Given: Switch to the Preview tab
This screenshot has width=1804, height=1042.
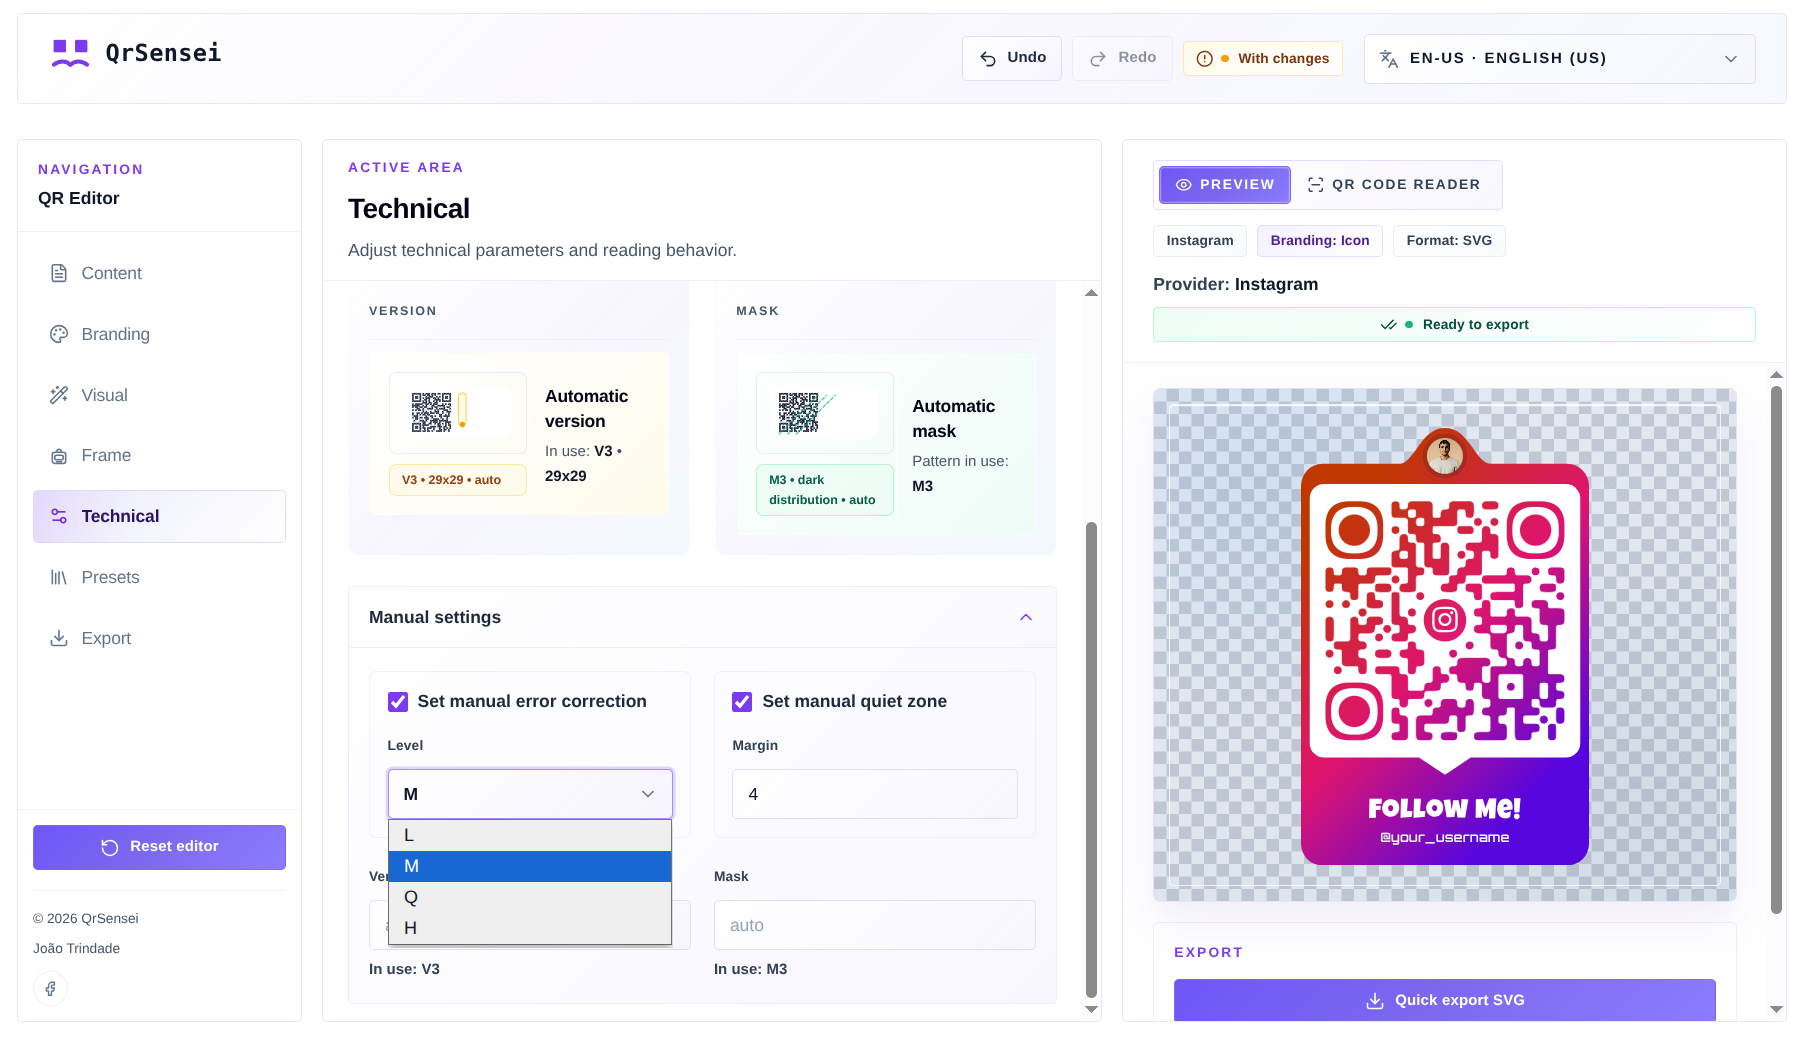Looking at the screenshot, I should click(1225, 185).
